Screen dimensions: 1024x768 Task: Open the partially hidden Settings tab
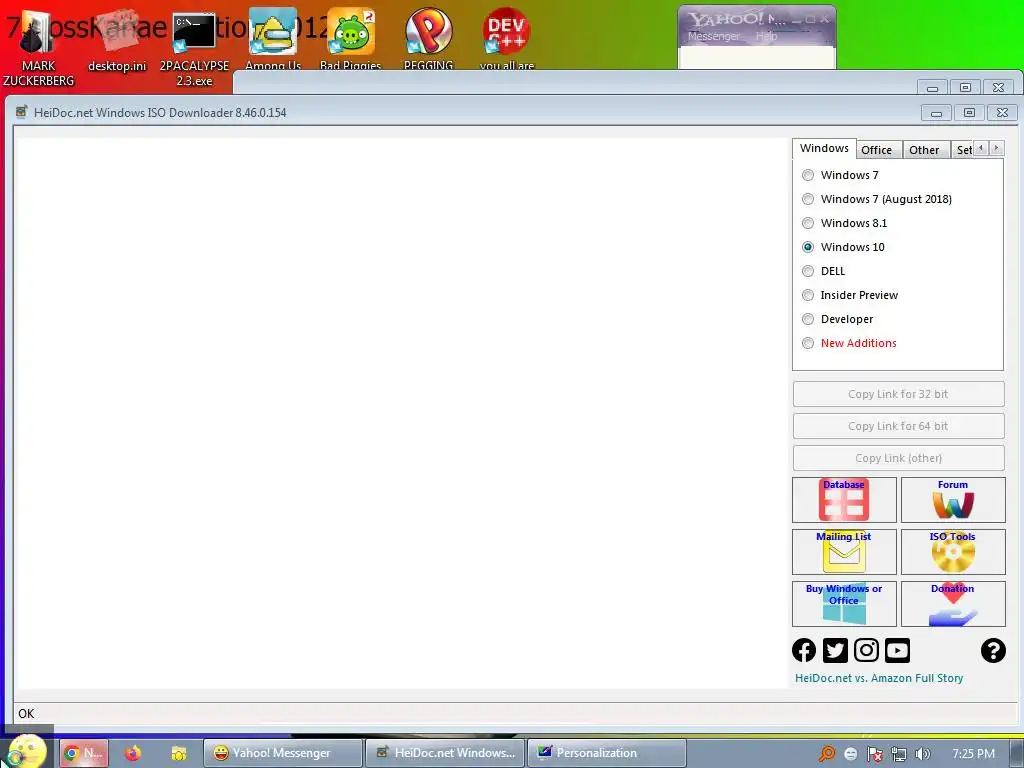pos(963,150)
